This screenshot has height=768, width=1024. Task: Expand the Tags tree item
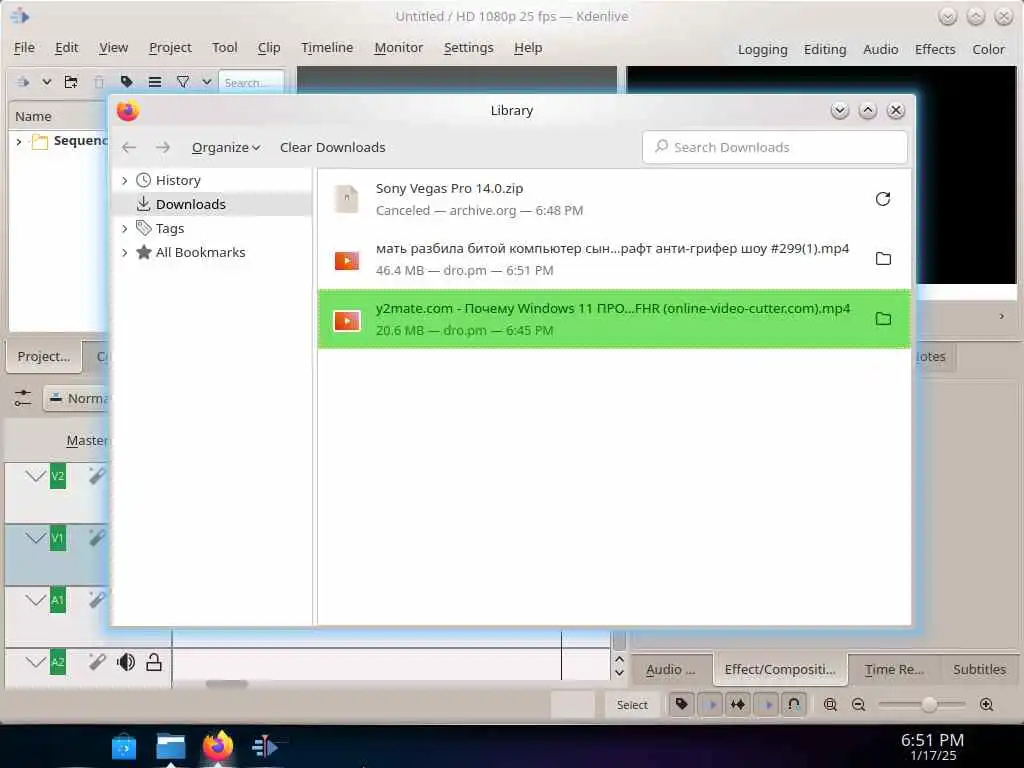pyautogui.click(x=125, y=229)
